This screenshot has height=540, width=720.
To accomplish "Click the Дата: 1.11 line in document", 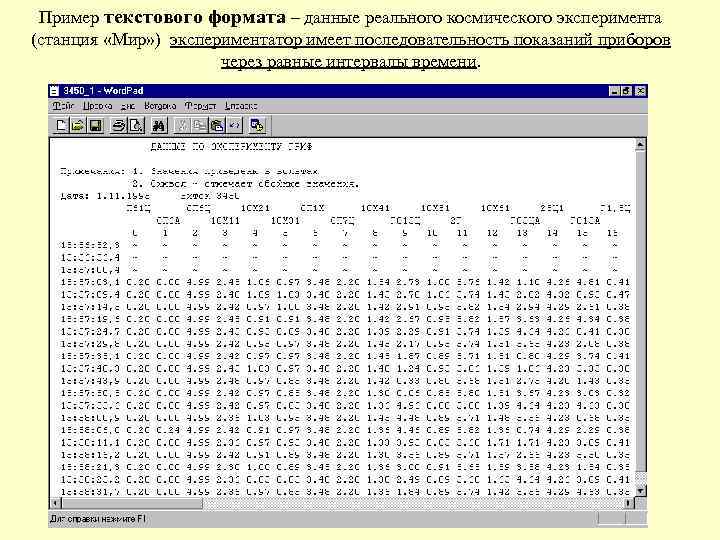I will click(150, 196).
